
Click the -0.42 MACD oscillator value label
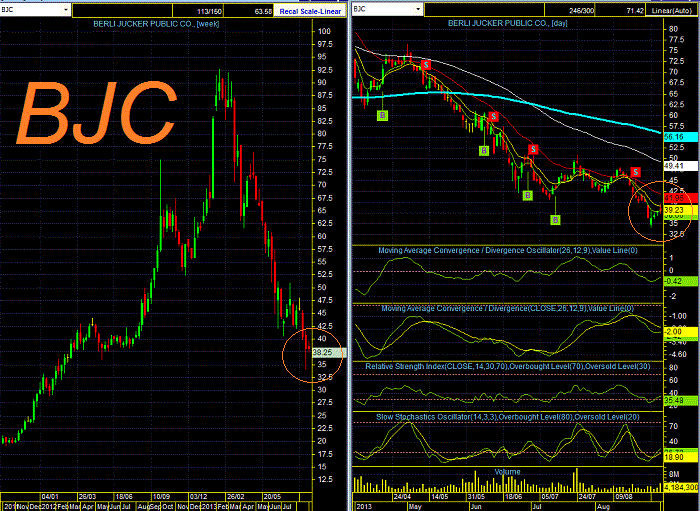coord(680,281)
